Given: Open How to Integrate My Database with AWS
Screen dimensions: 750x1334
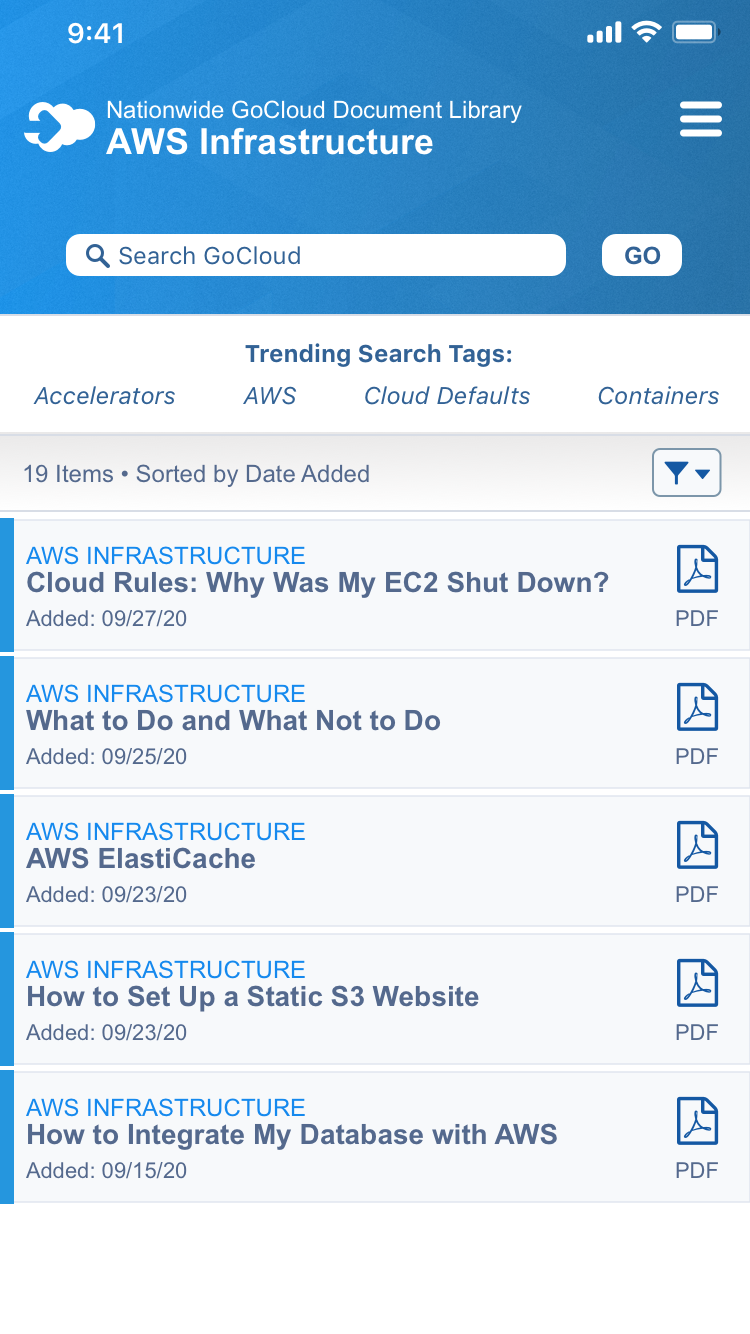Looking at the screenshot, I should (292, 1135).
